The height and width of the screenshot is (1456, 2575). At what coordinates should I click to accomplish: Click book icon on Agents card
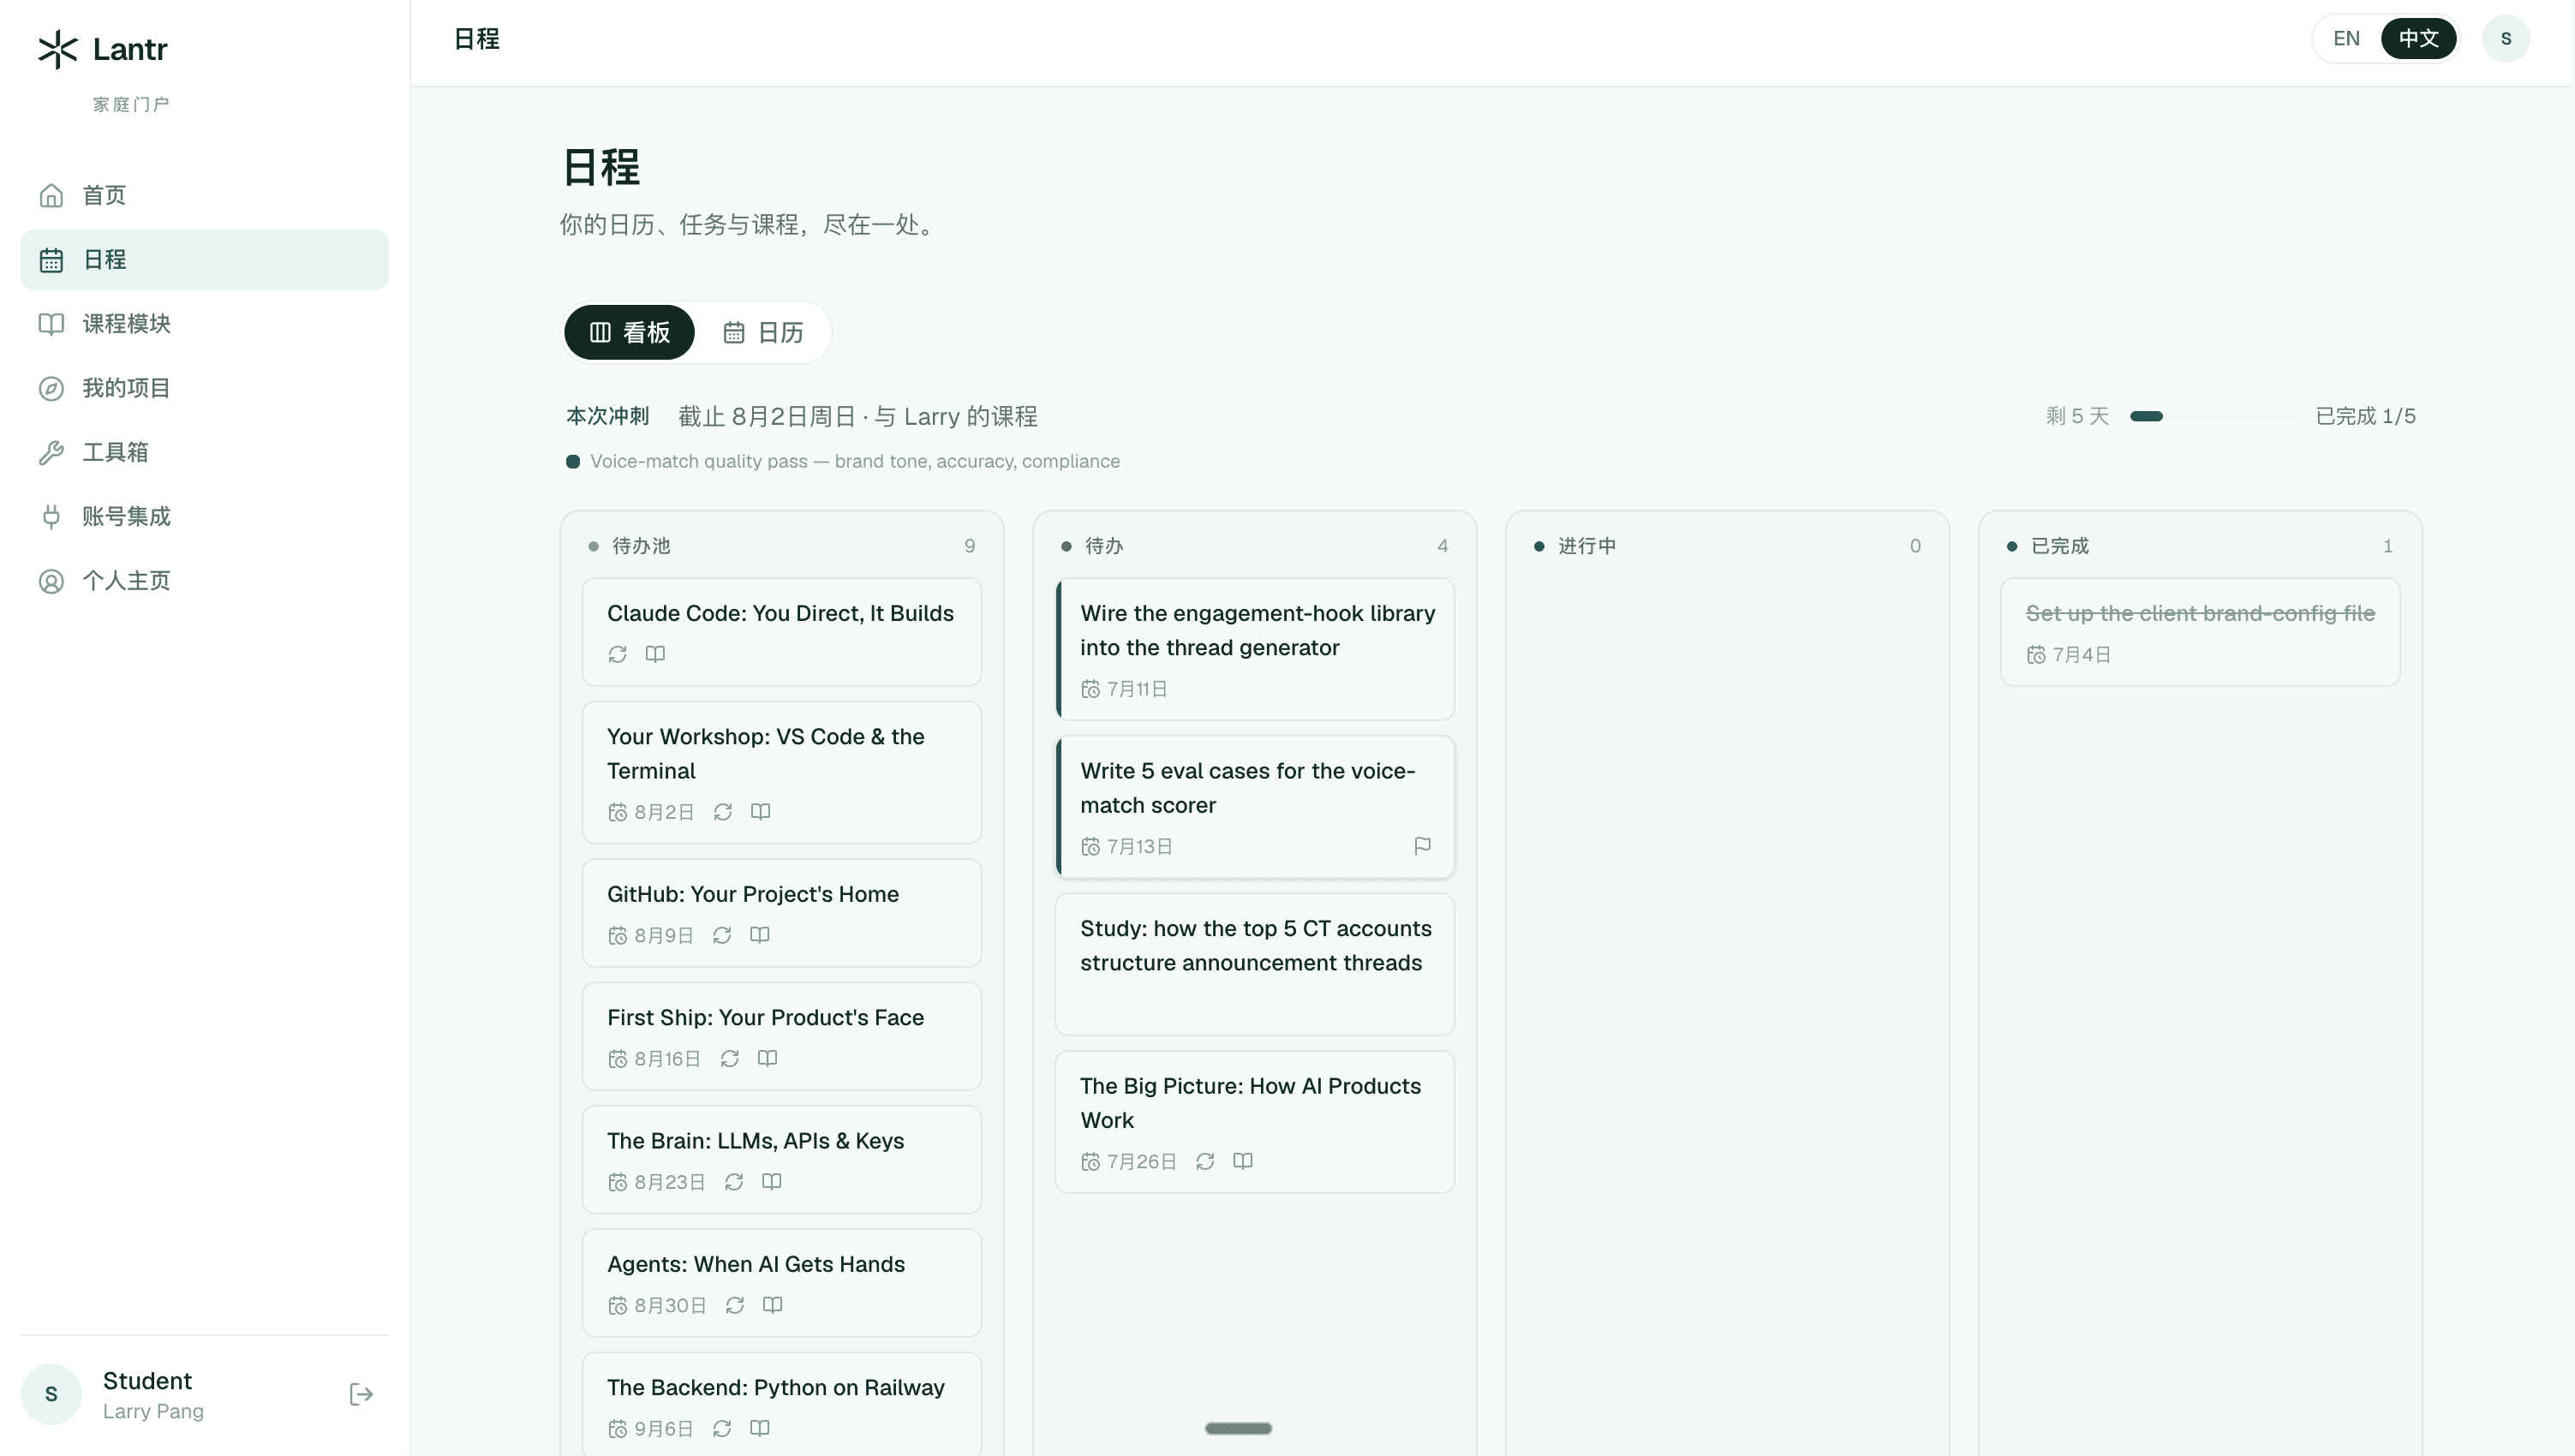pos(772,1305)
